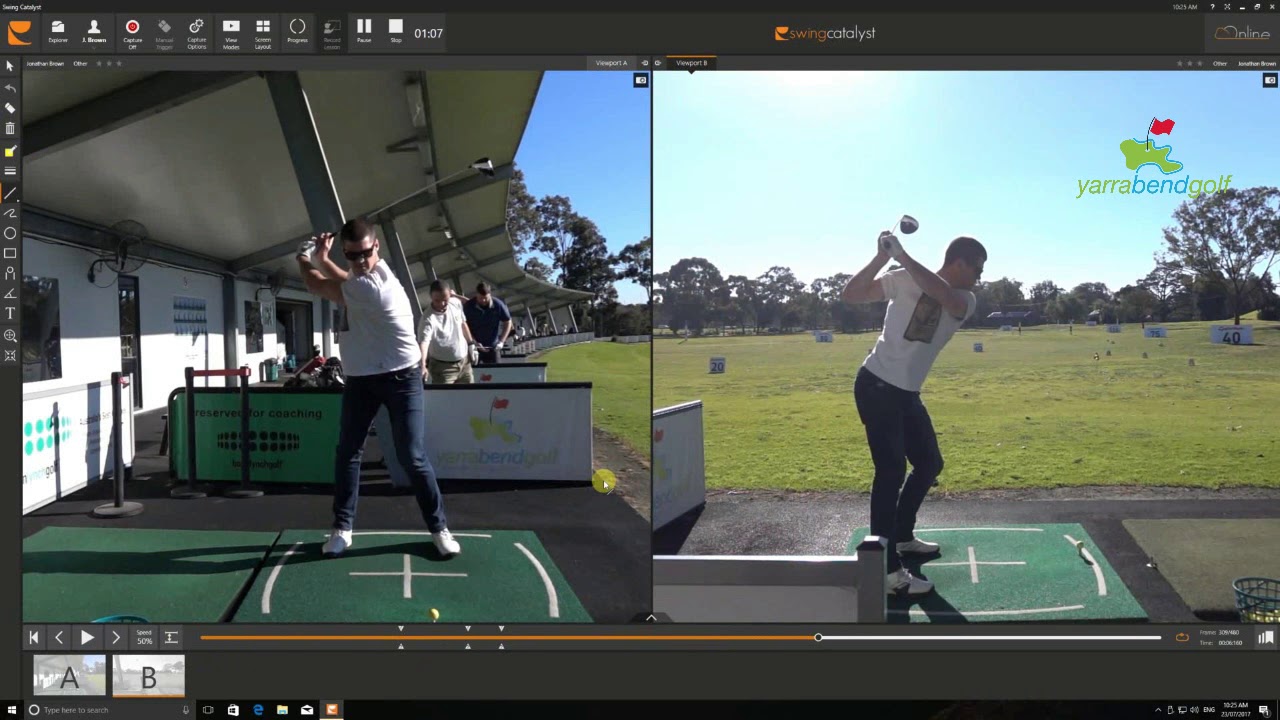The height and width of the screenshot is (720, 1280).
Task: Open the Progress view
Action: pyautogui.click(x=297, y=32)
